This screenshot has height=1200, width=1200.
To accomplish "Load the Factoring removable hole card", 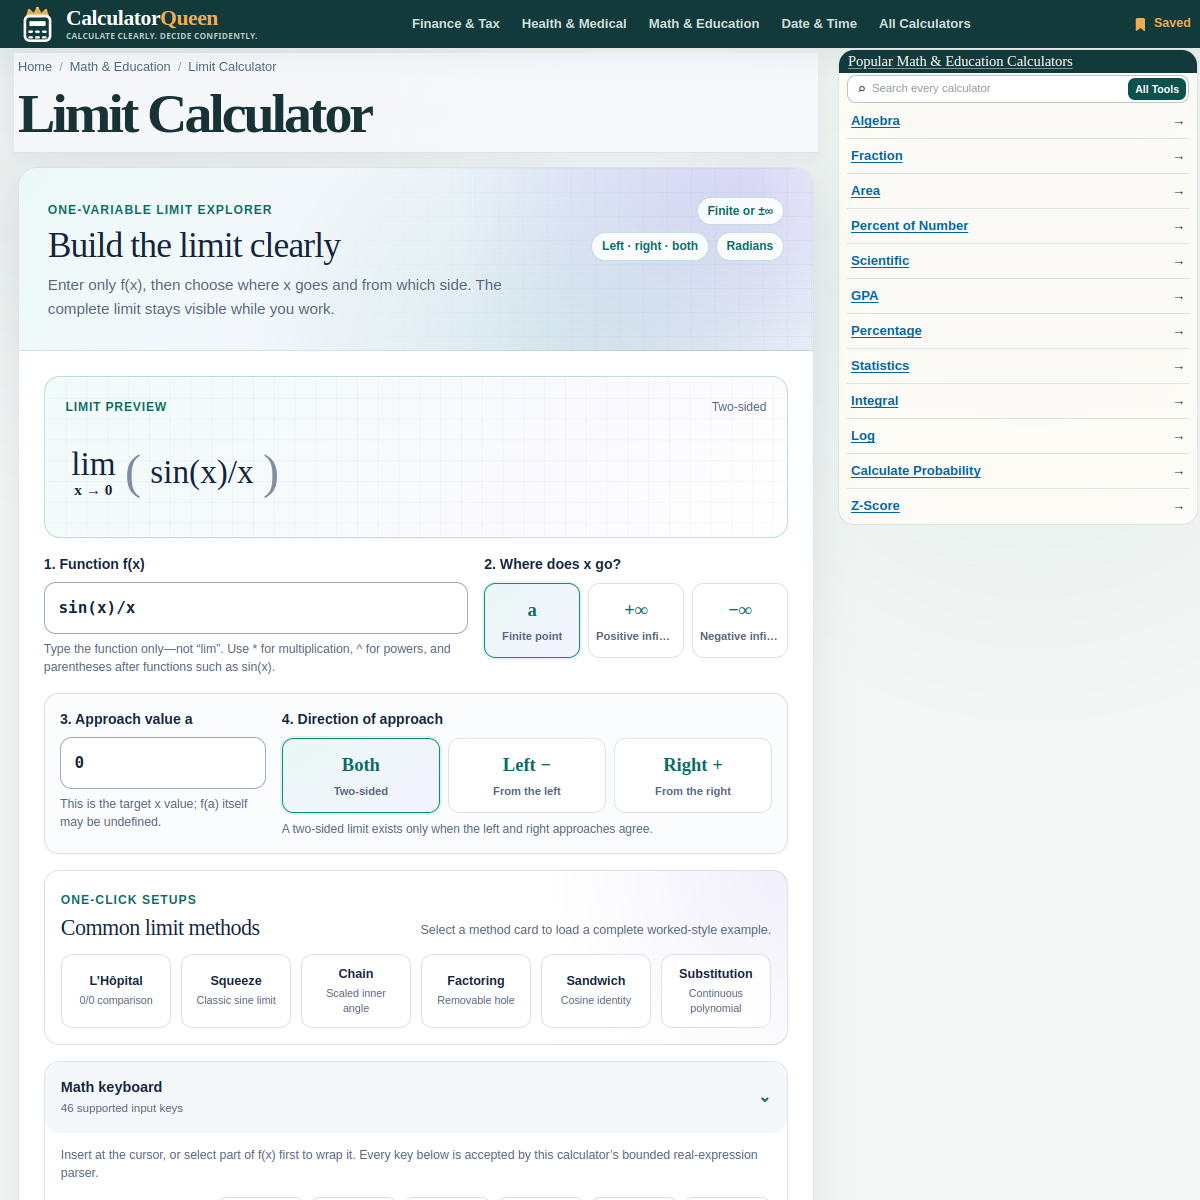I will tap(476, 991).
